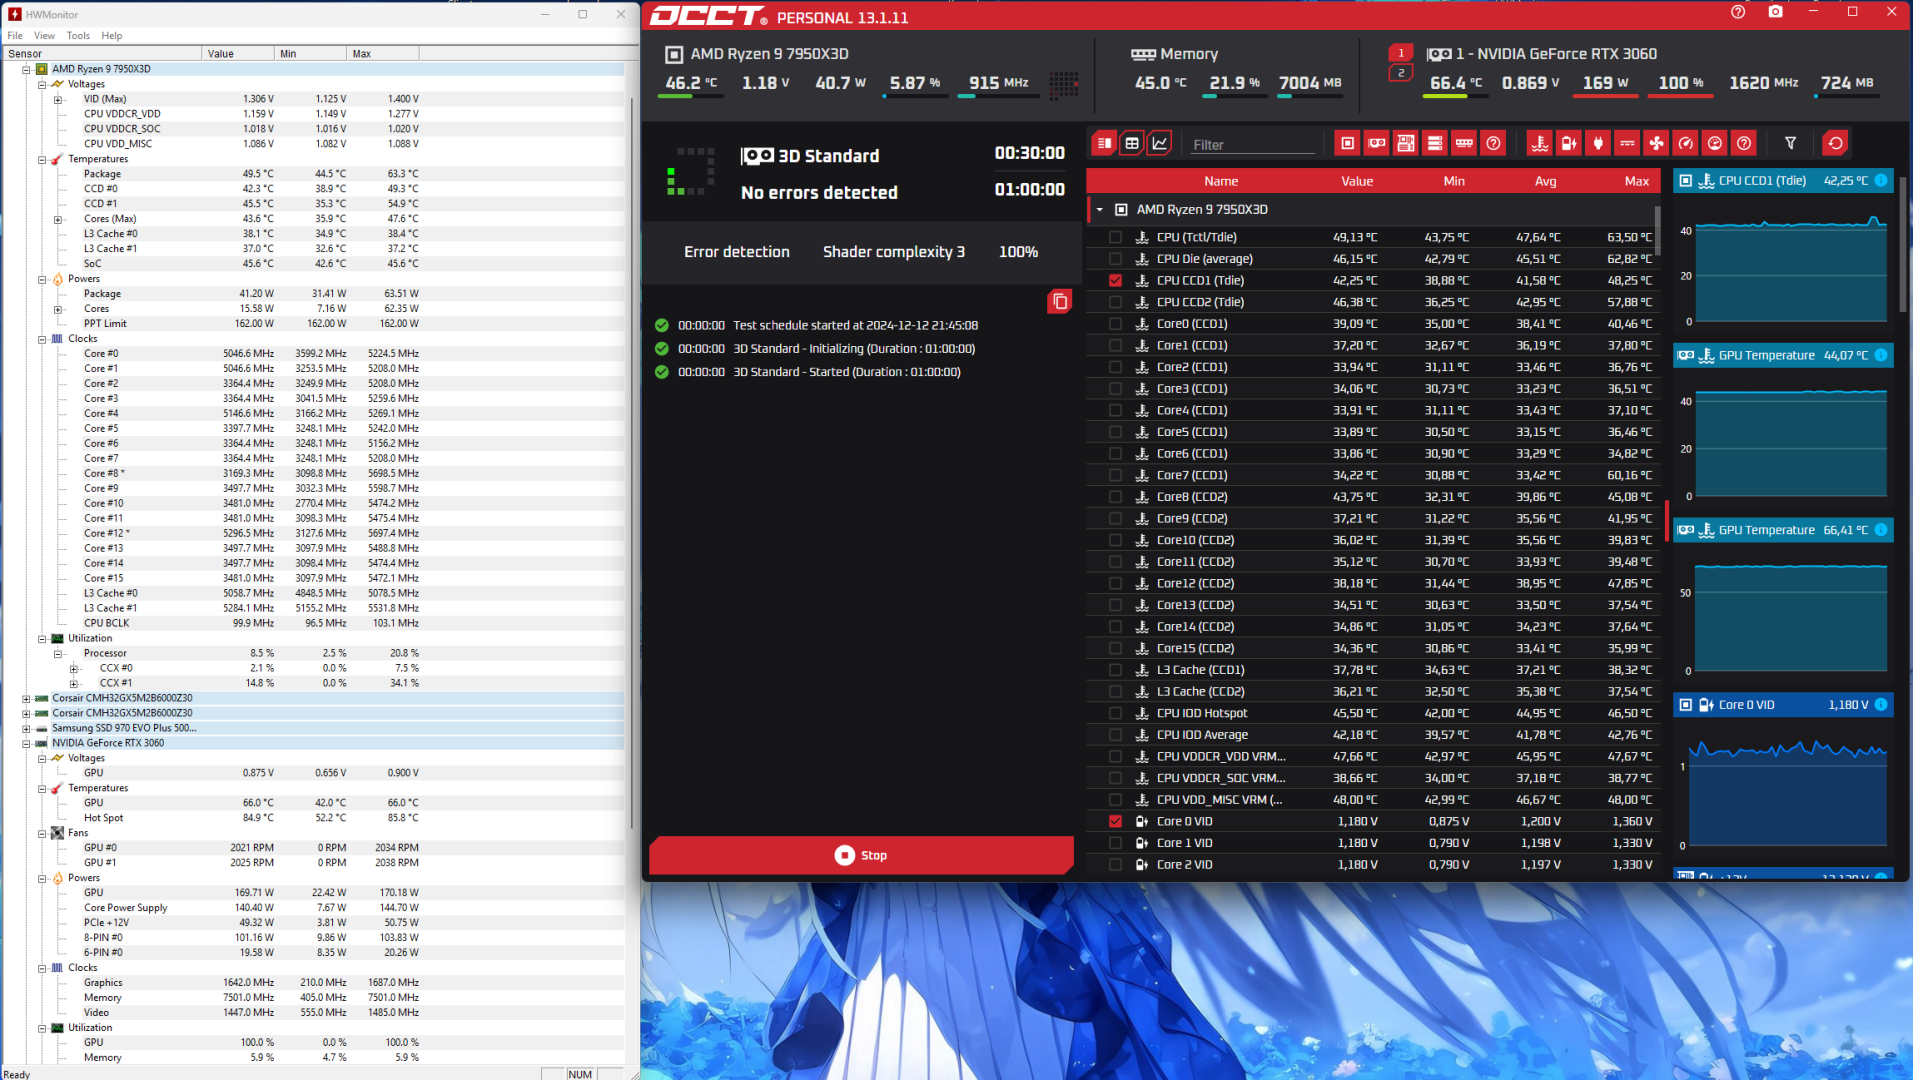Click info icon on GPU Temperature 66,41 graph

click(x=1881, y=530)
